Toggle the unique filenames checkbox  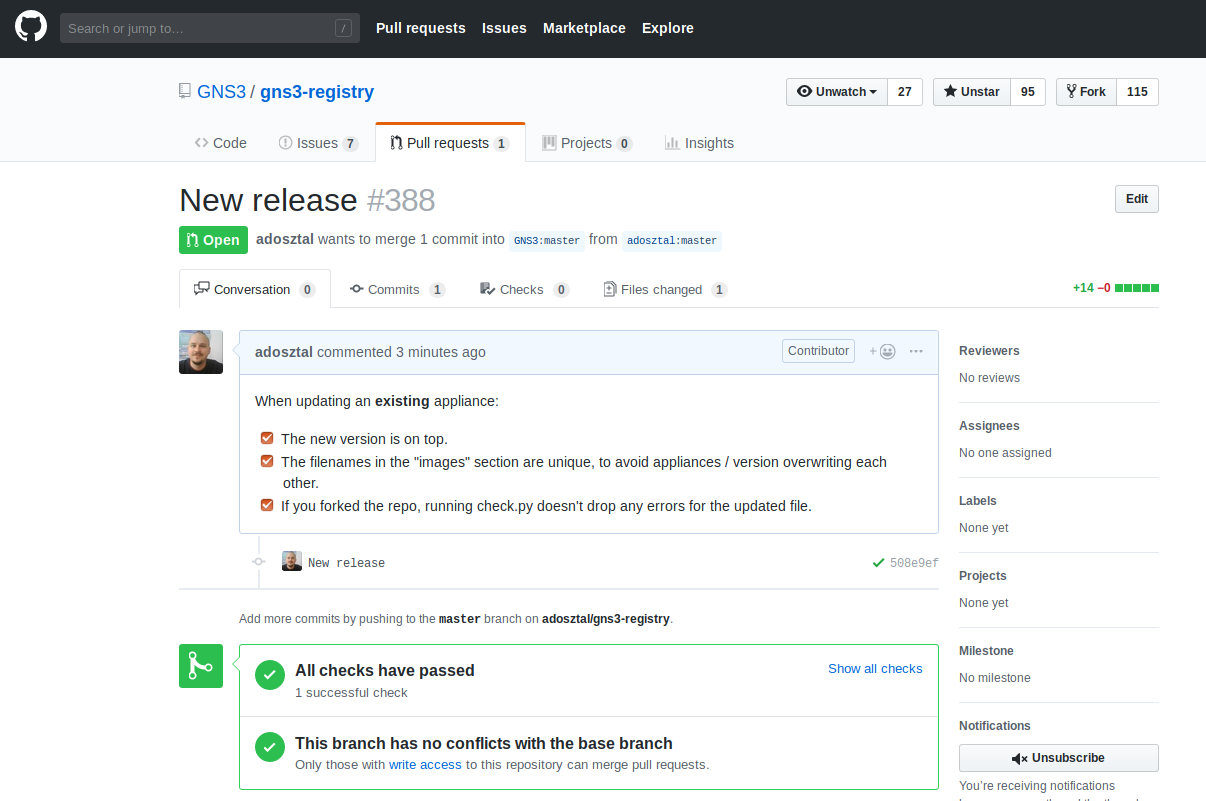267,461
